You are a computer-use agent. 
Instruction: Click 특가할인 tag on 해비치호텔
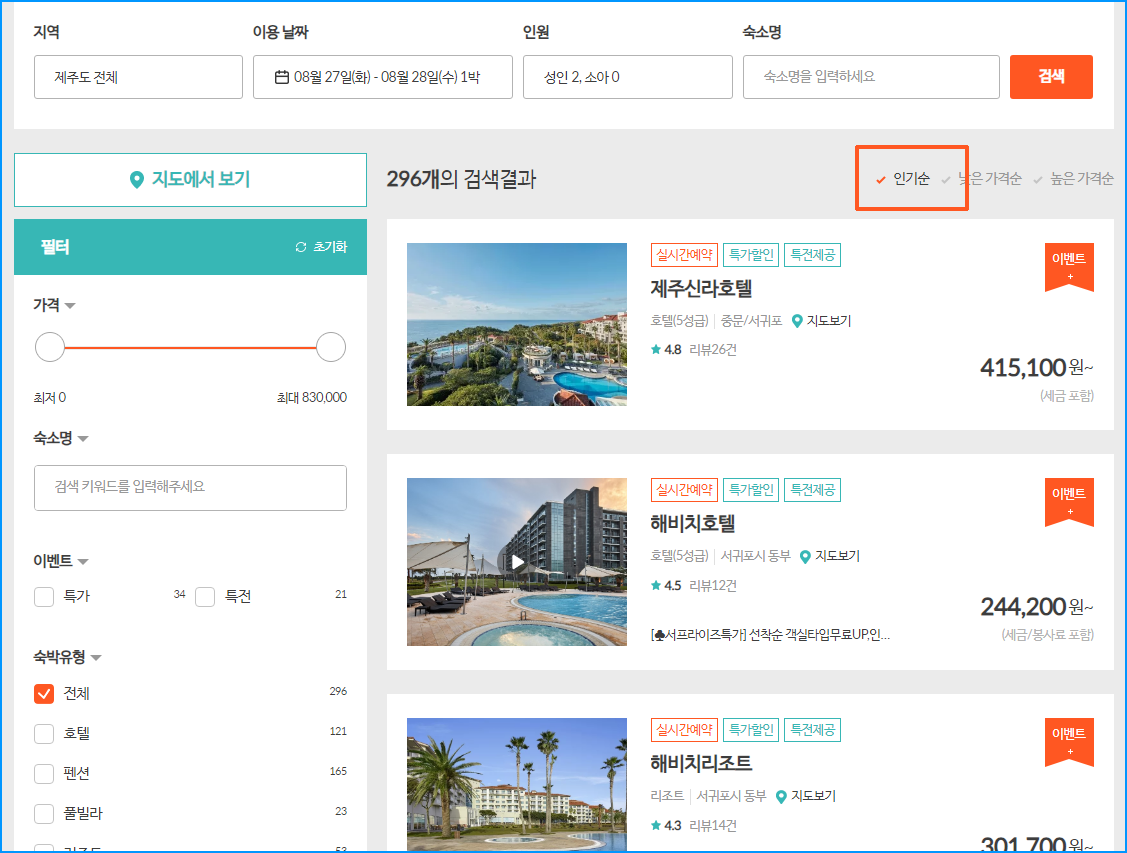(751, 490)
